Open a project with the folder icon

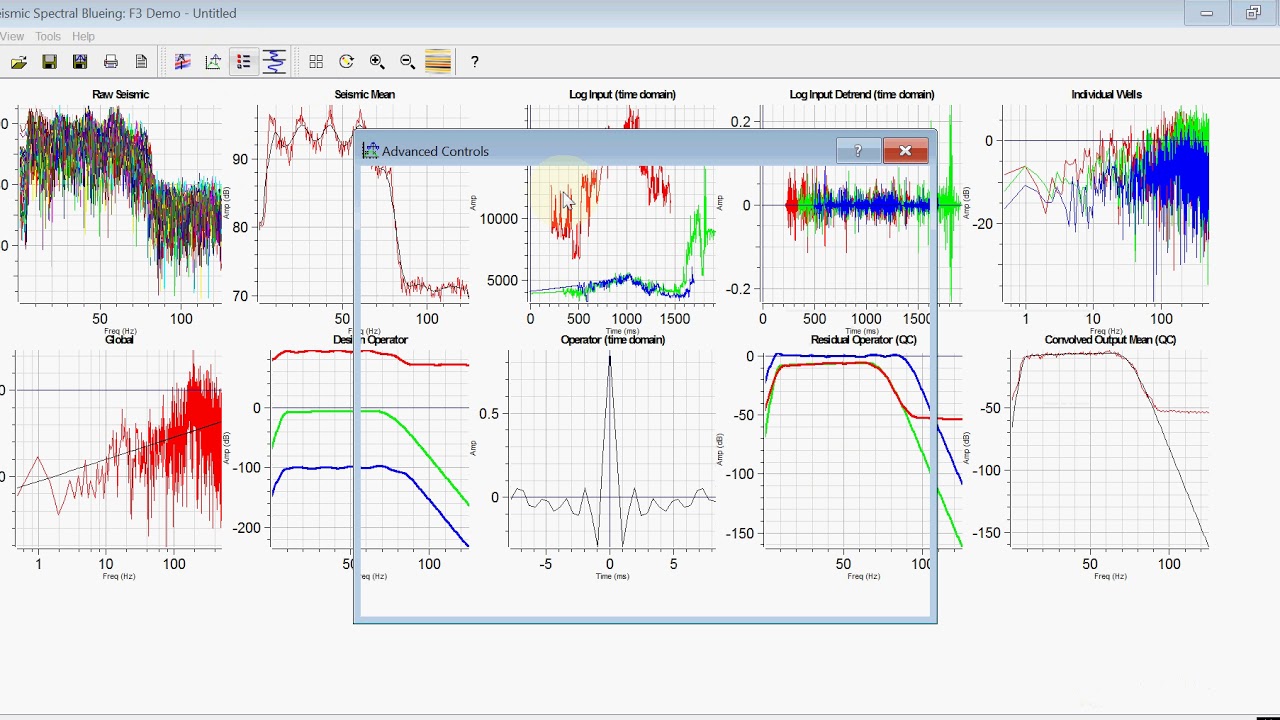(19, 62)
